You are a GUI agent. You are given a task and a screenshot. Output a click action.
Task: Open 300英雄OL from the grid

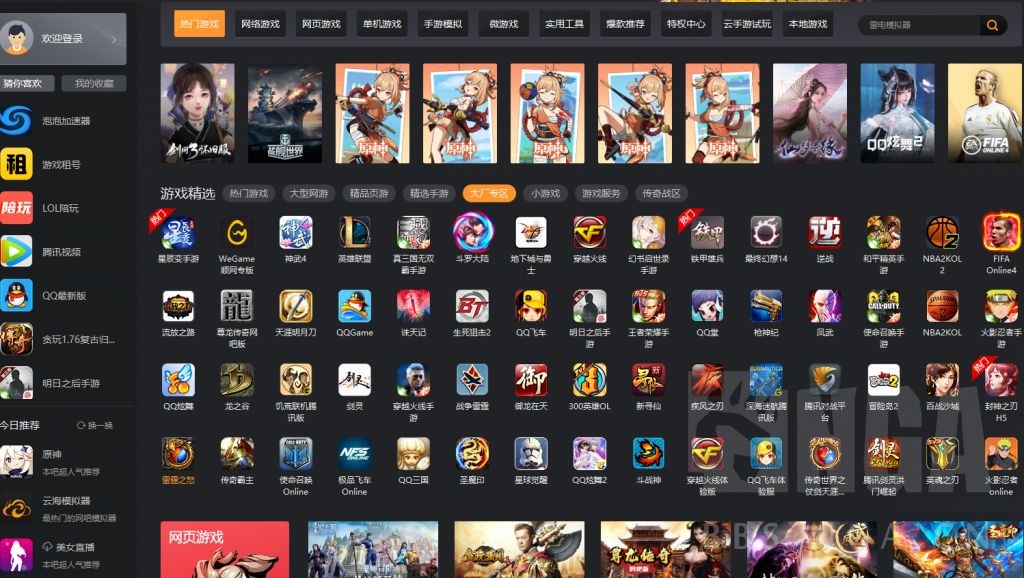(590, 380)
